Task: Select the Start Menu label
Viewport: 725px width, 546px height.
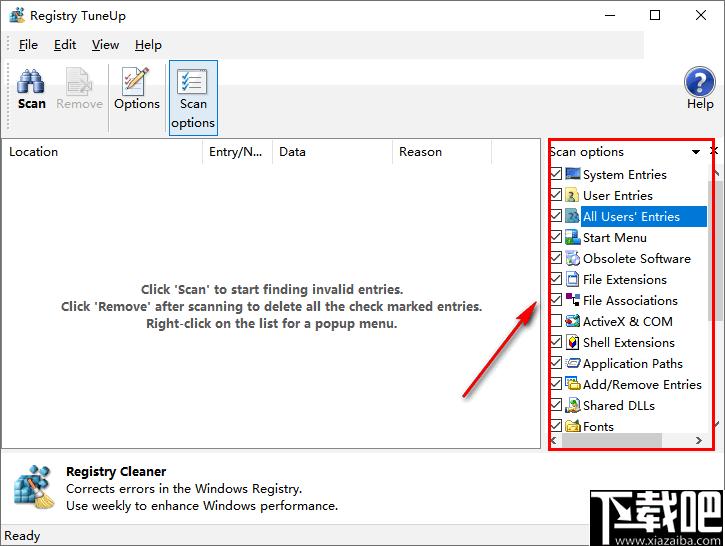Action: point(614,237)
